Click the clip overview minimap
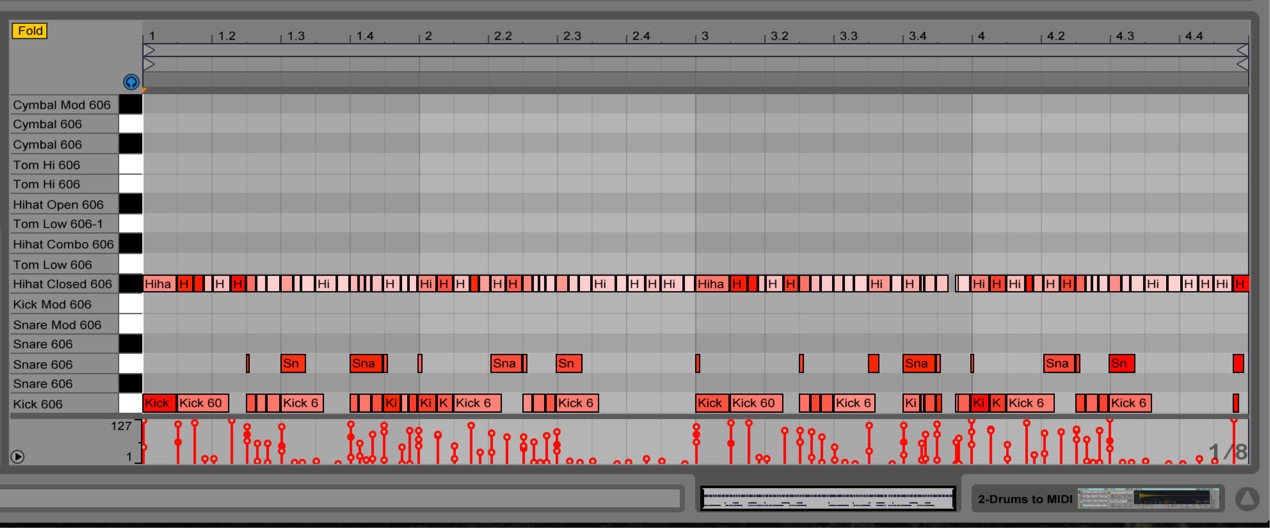Screen dimensions: 1270x528 pos(828,498)
